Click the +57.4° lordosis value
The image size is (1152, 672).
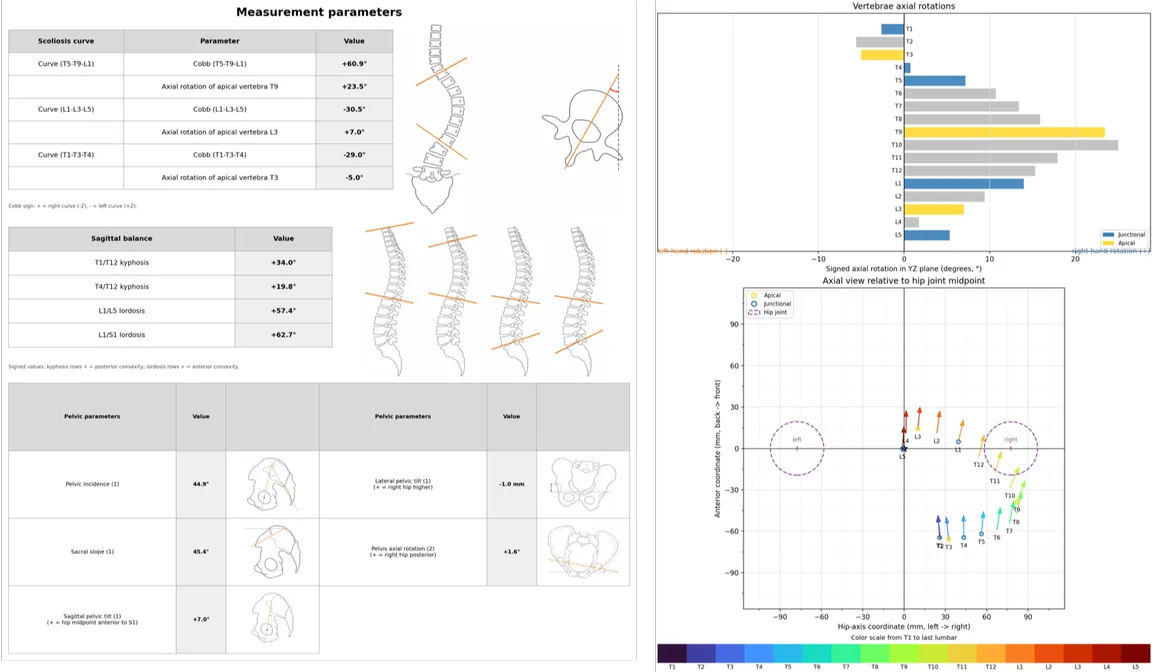[x=284, y=311]
